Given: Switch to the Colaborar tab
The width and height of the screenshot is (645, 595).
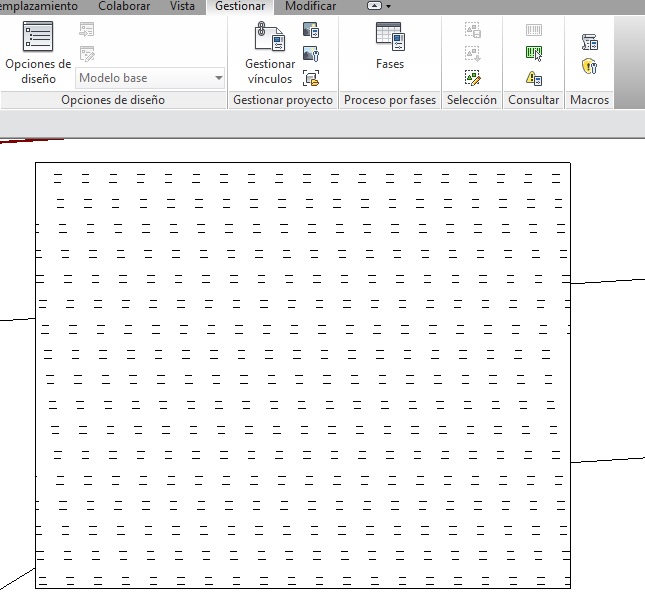Looking at the screenshot, I should [124, 6].
